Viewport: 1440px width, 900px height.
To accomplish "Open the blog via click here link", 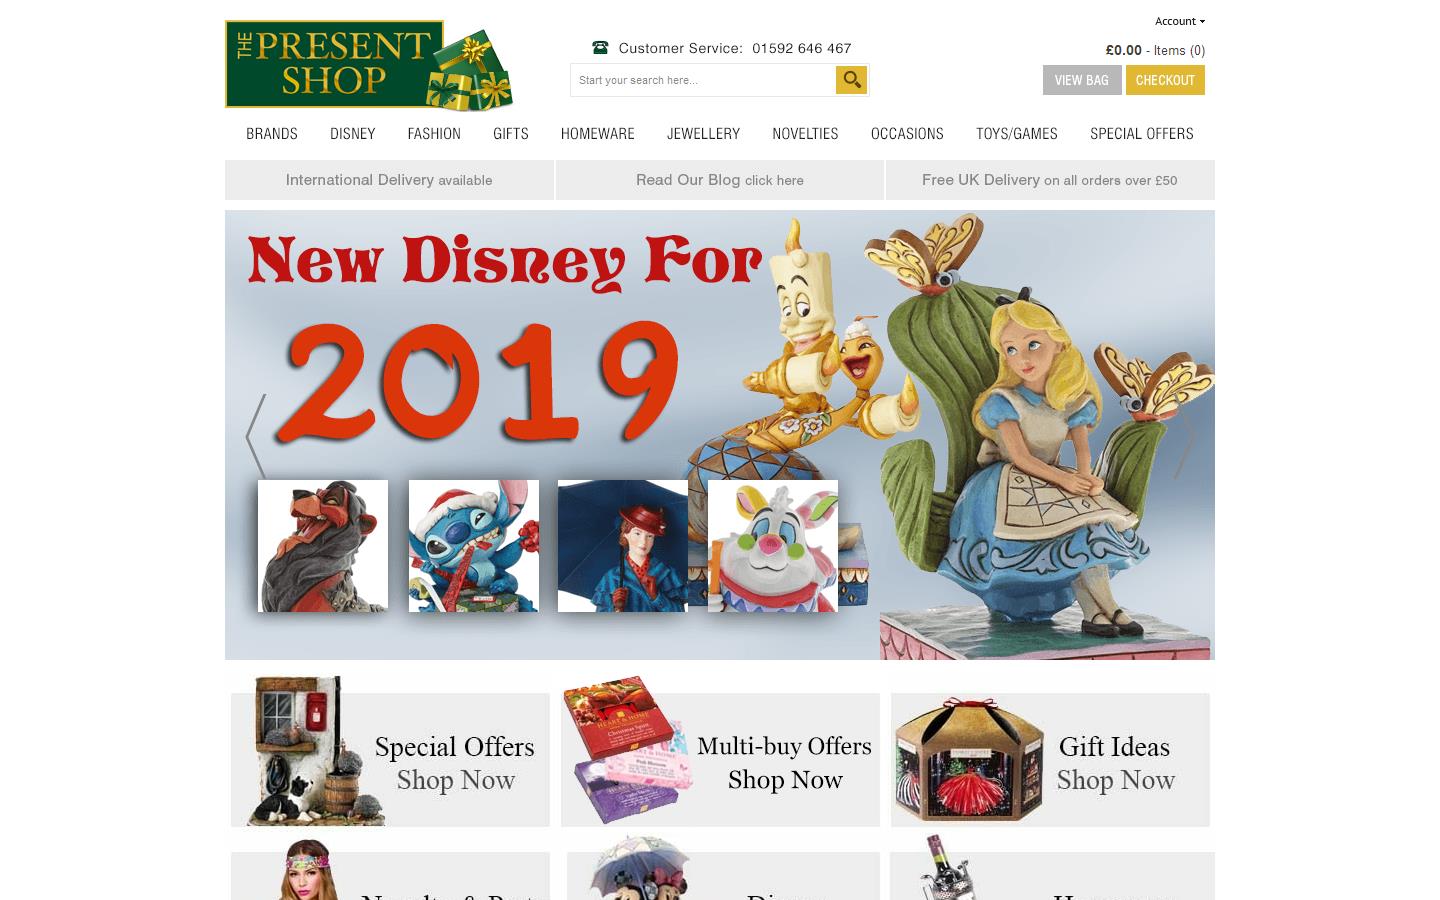I will (775, 181).
